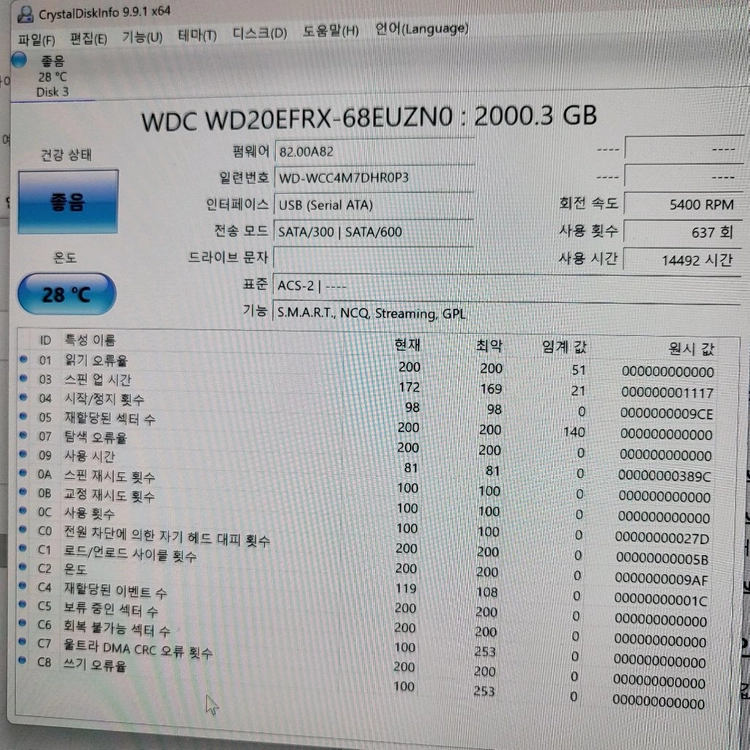
Task: Click the threshold value 140
Action: click(574, 432)
